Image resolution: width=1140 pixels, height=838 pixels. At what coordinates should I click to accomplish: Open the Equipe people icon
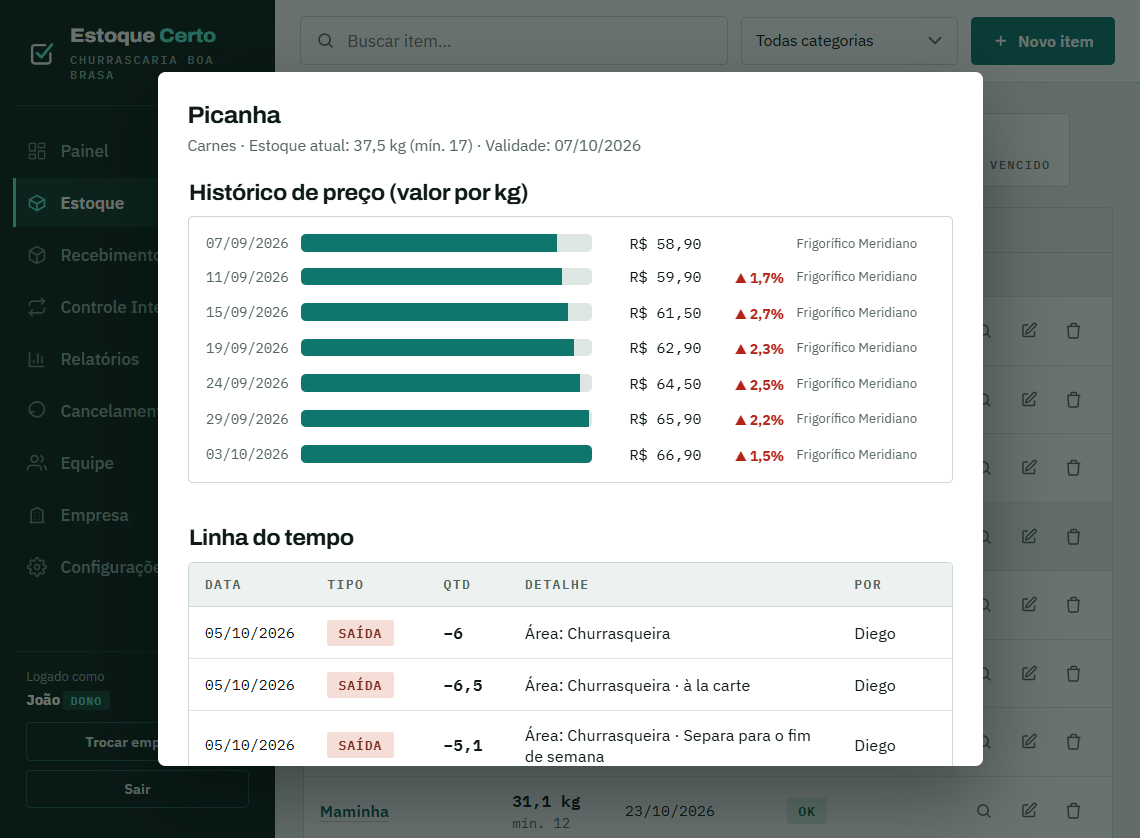coord(37,463)
